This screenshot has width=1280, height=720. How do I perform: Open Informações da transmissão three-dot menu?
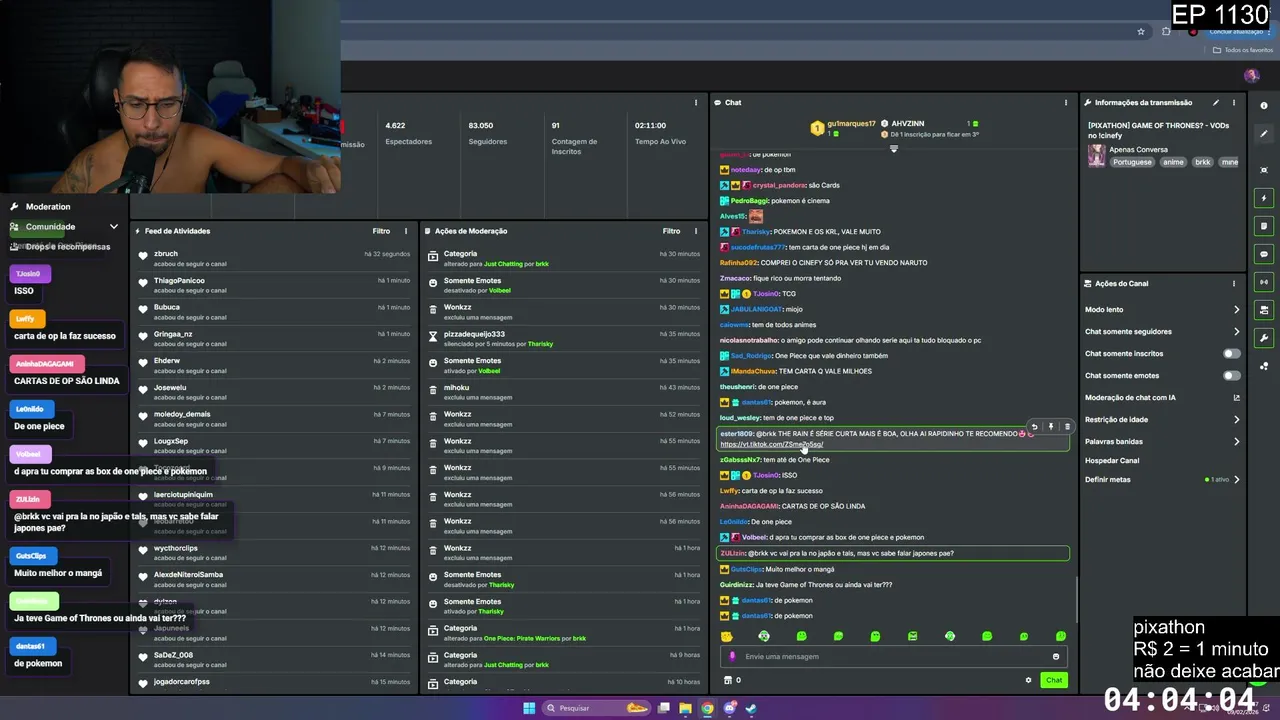(x=1233, y=102)
